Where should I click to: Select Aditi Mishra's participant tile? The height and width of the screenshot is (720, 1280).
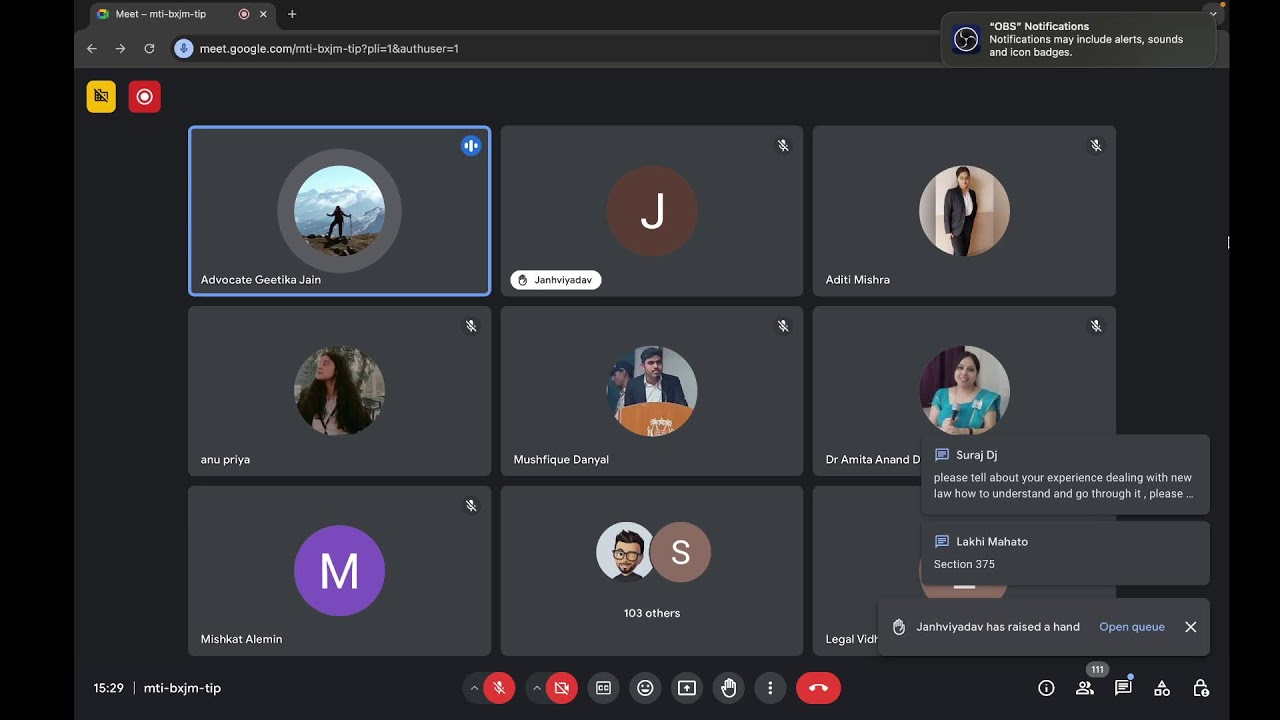(x=964, y=211)
